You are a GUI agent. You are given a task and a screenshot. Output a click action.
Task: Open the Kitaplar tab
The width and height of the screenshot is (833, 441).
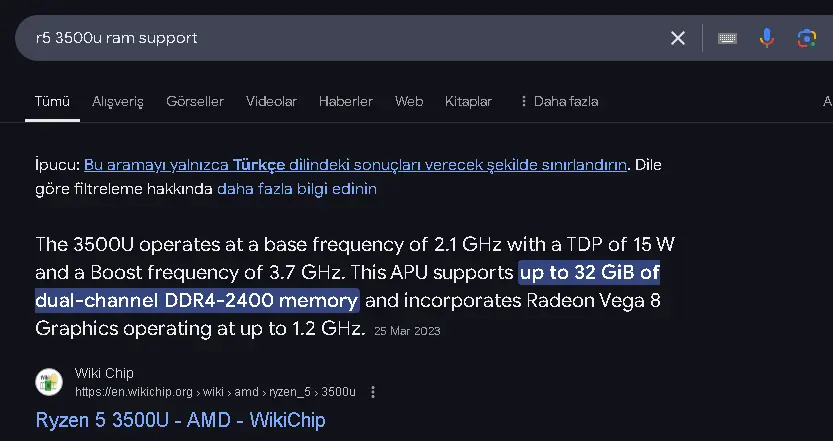point(468,101)
